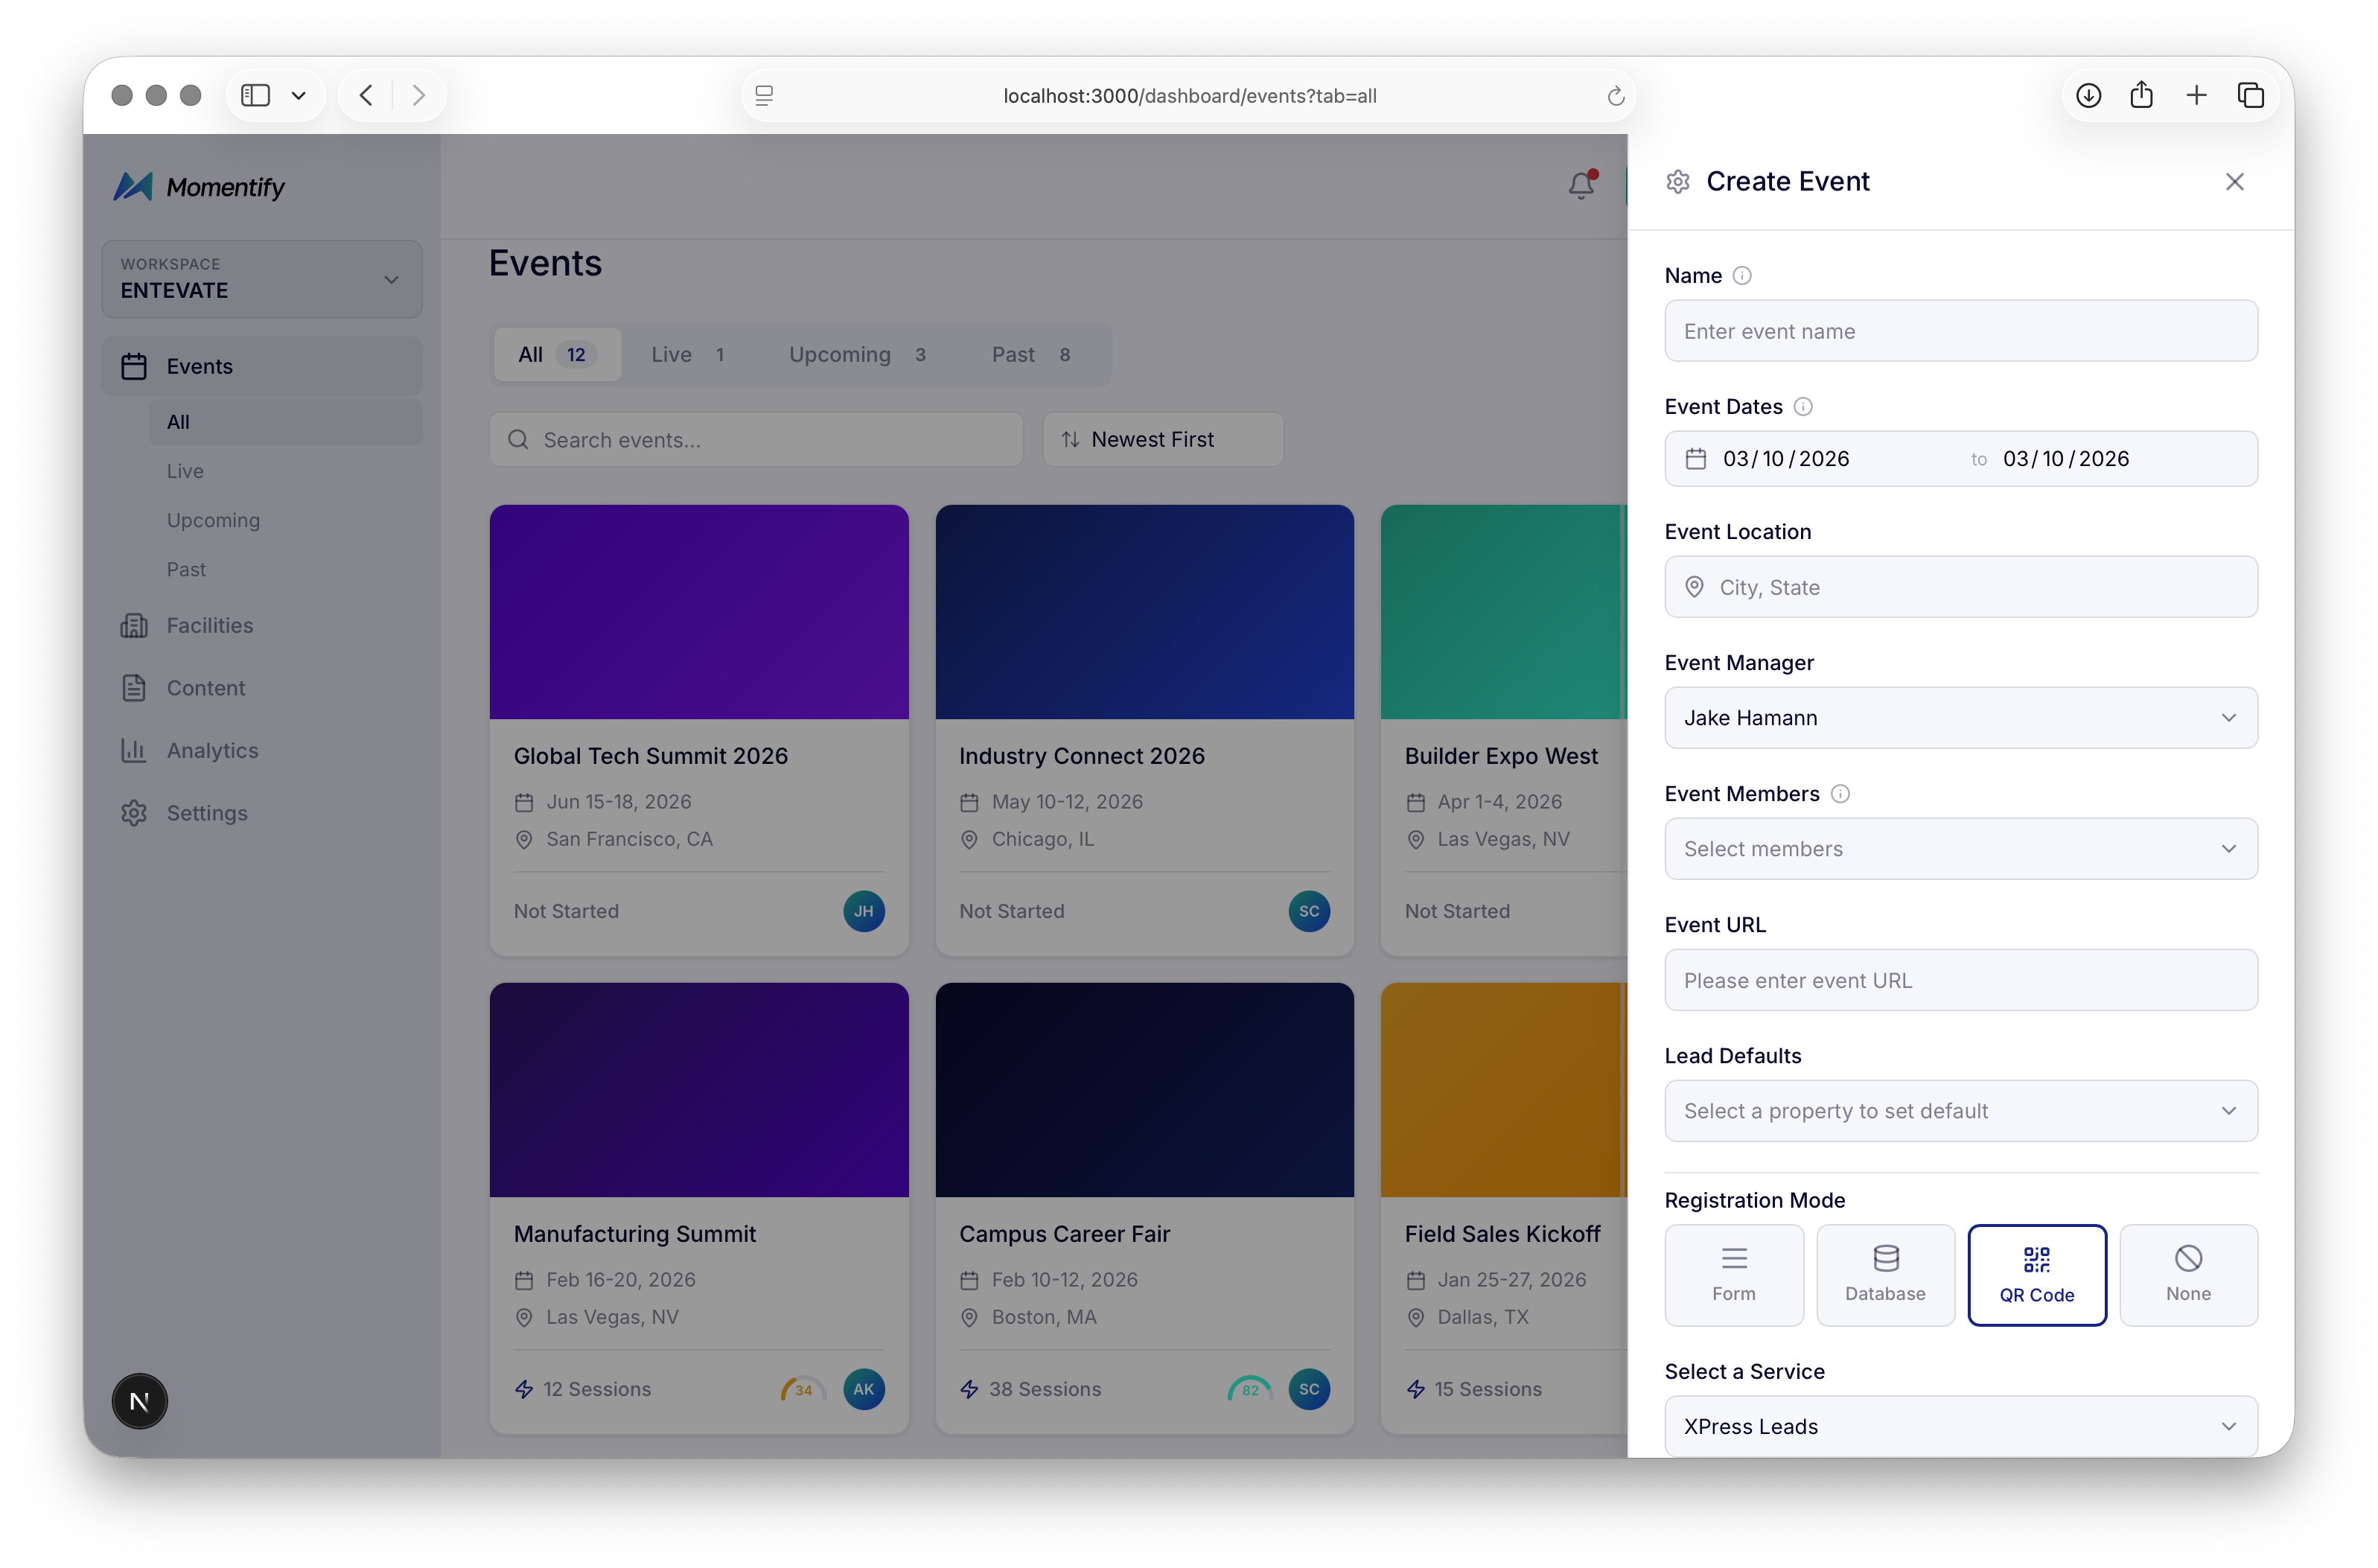Switch to the Past events tab
Screen dimensions: 2378x1568
coord(1013,354)
